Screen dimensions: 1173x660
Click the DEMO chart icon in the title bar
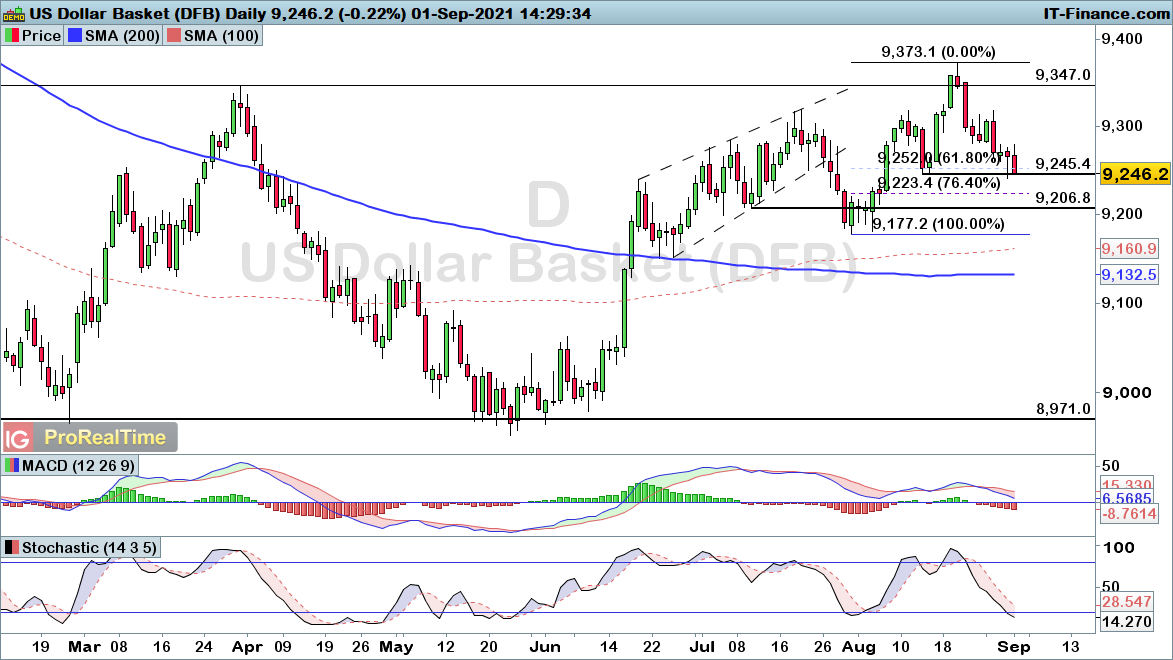point(13,13)
